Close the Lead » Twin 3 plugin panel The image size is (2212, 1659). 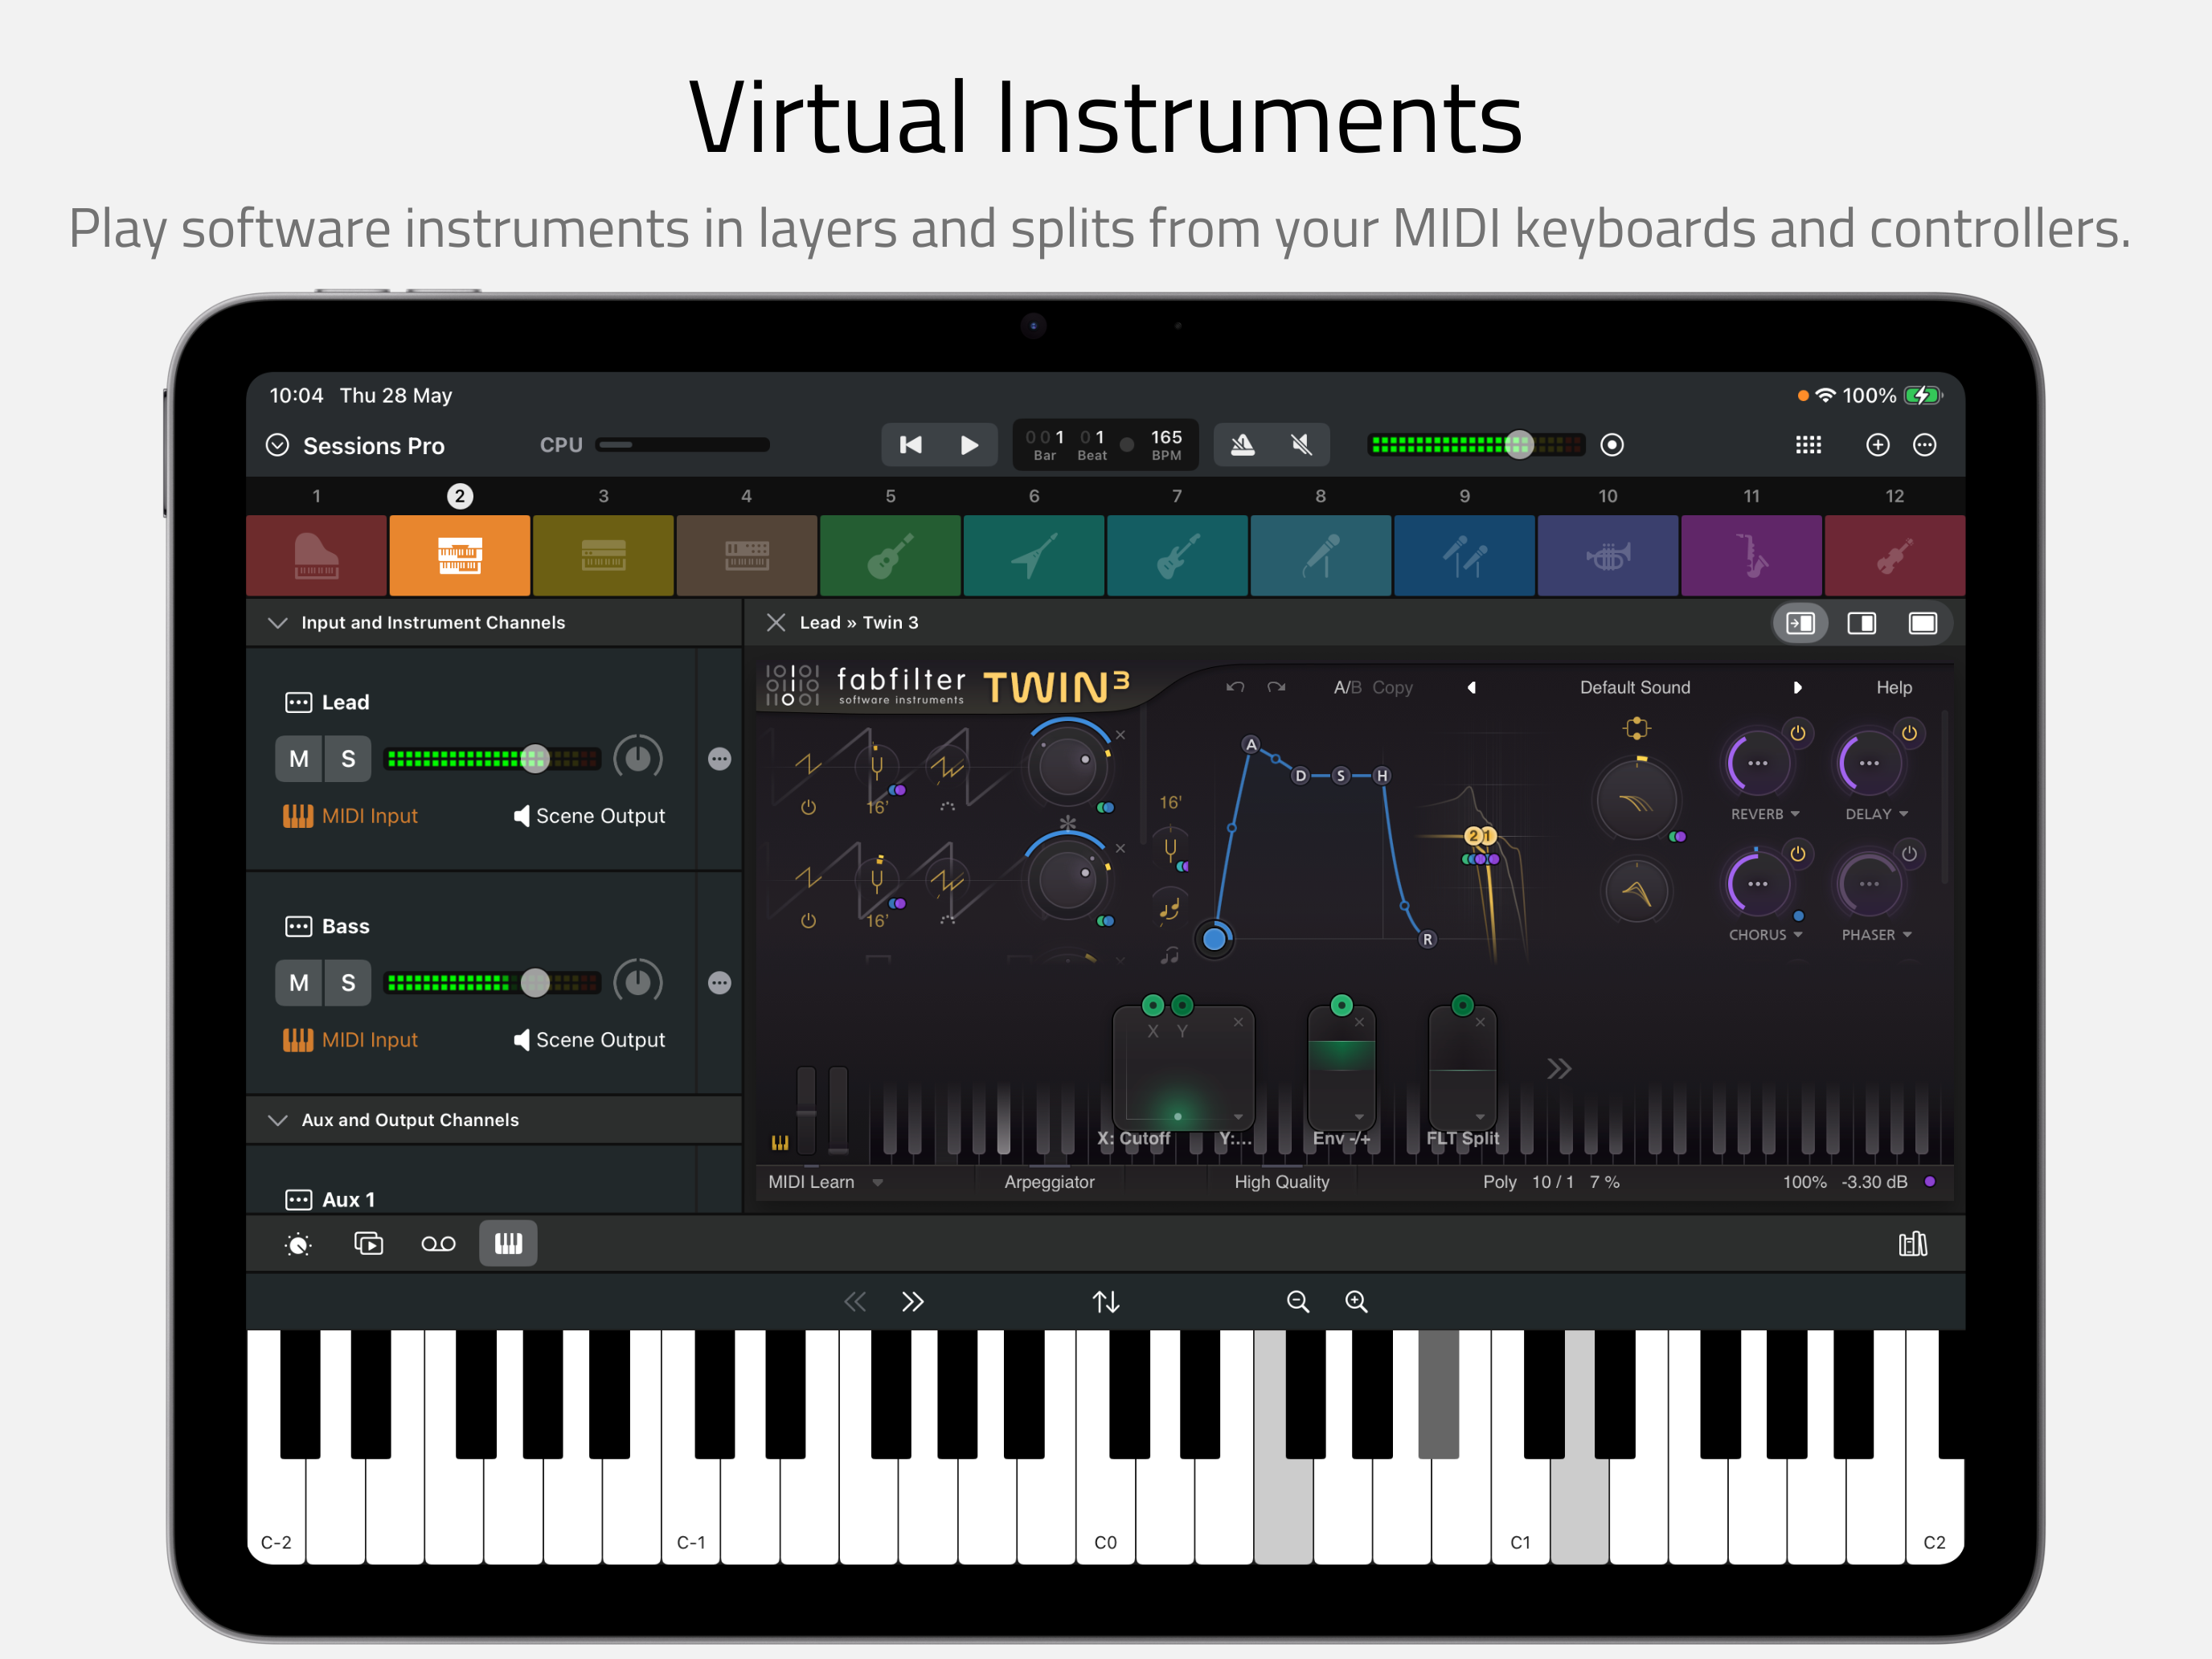pos(775,622)
